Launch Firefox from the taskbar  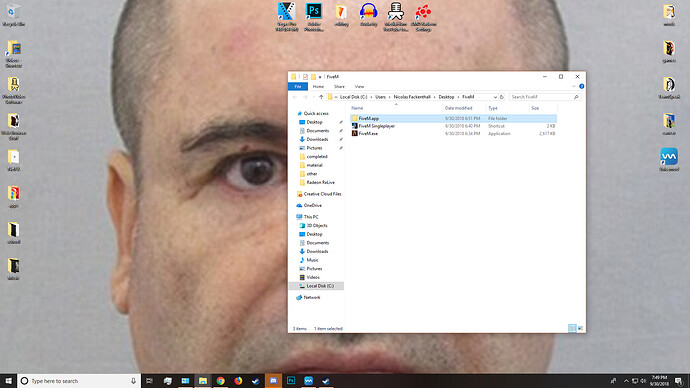coord(238,381)
